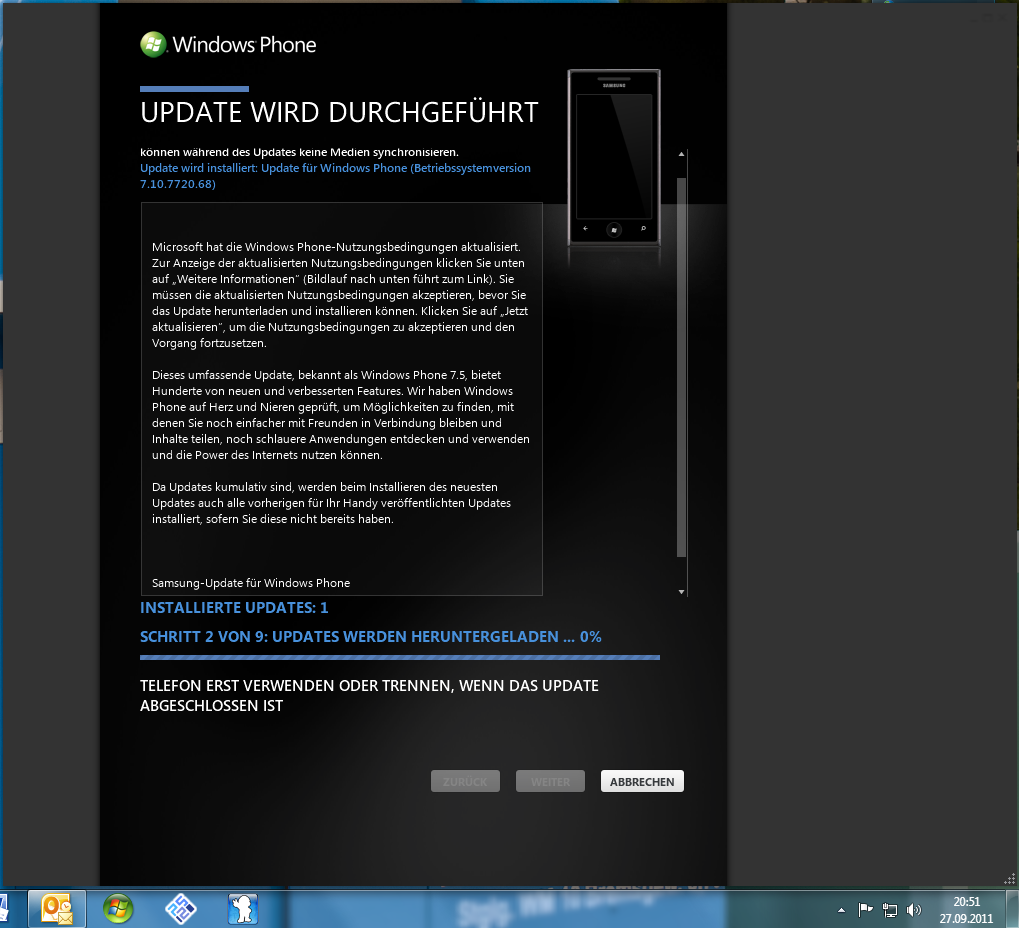Click "INSTALLIERTE UPDATES: 1" text
Screen dimensions: 1019x928
[234, 608]
